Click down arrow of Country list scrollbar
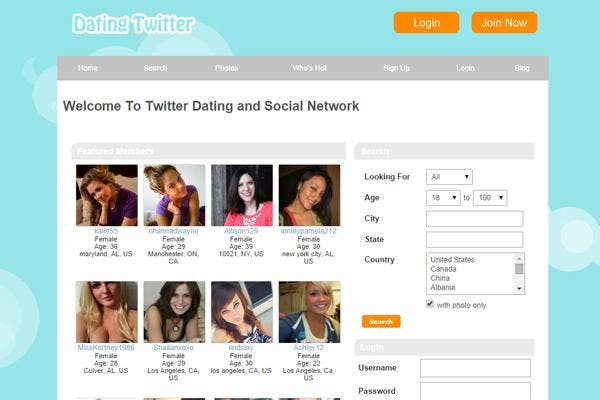 519,288
